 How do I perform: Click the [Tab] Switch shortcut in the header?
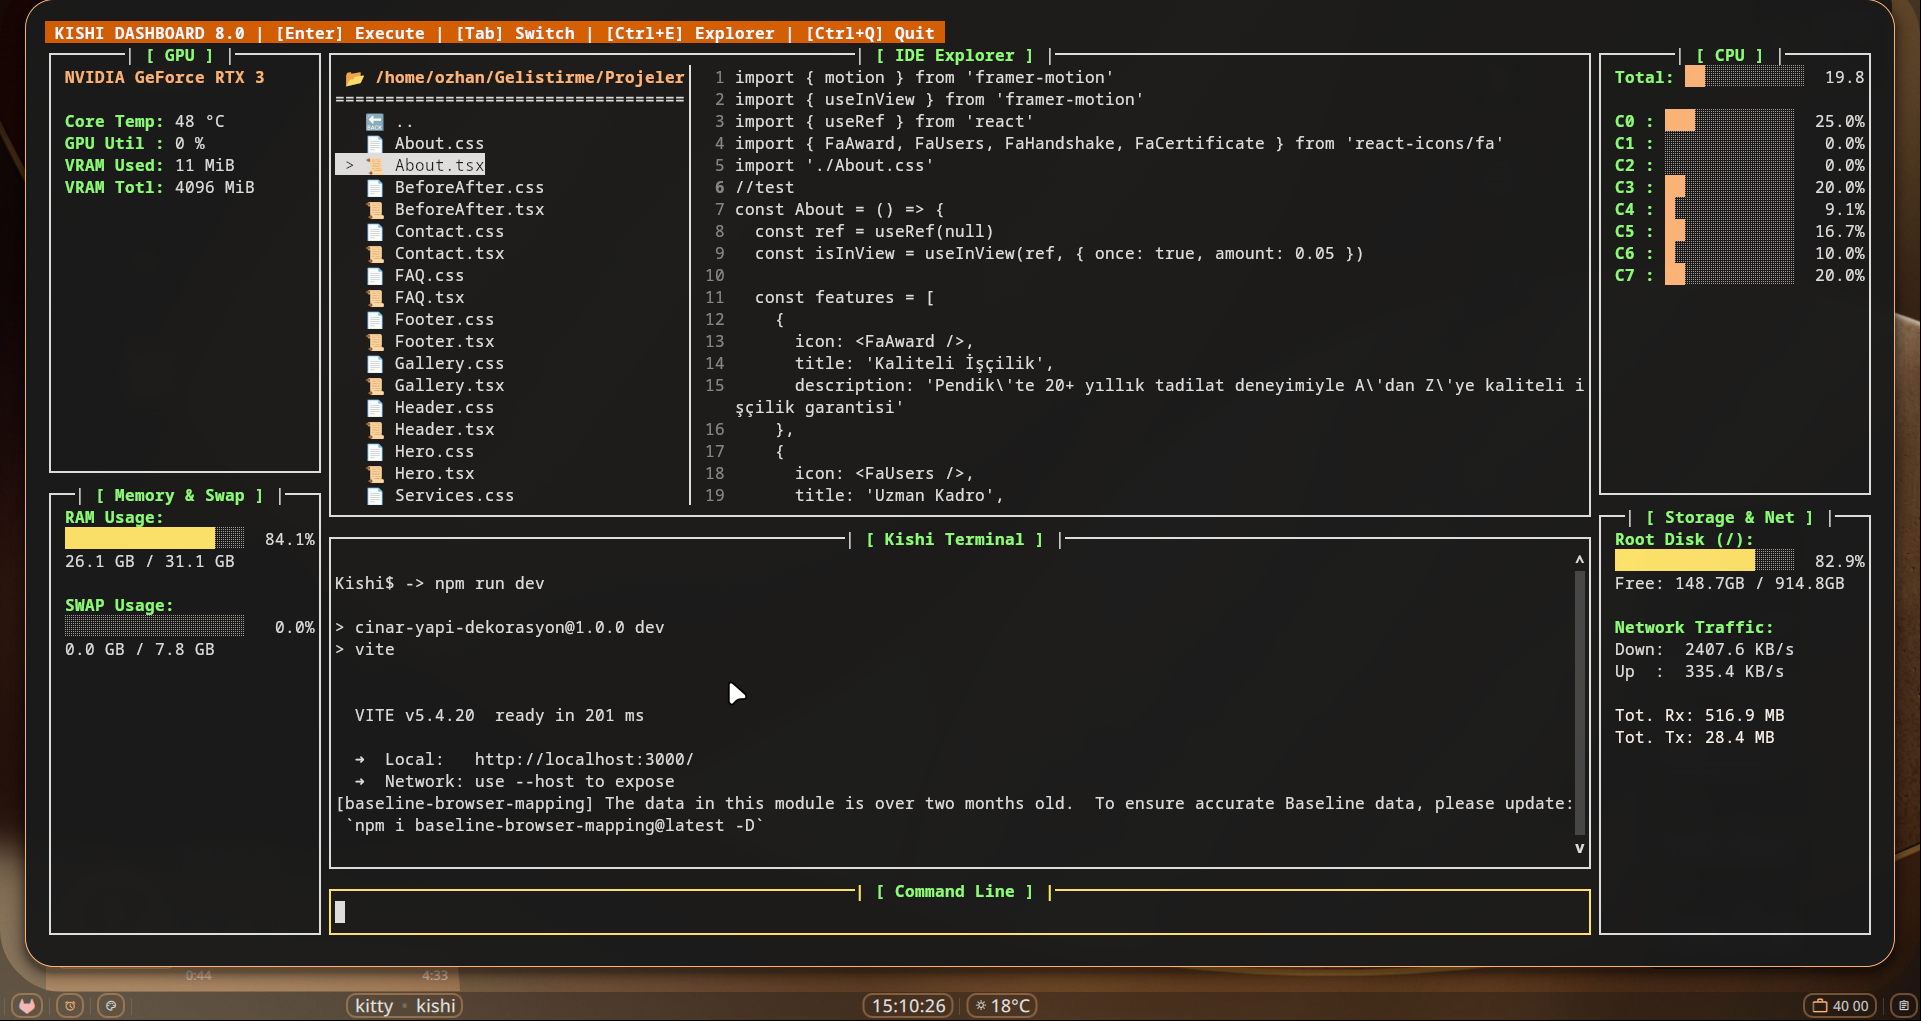(x=515, y=34)
